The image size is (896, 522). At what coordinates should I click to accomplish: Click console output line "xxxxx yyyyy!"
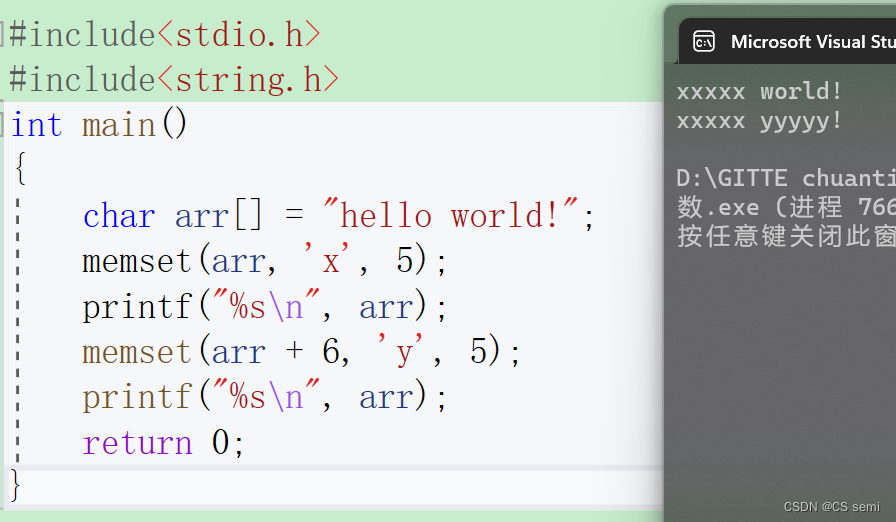pyautogui.click(x=759, y=121)
